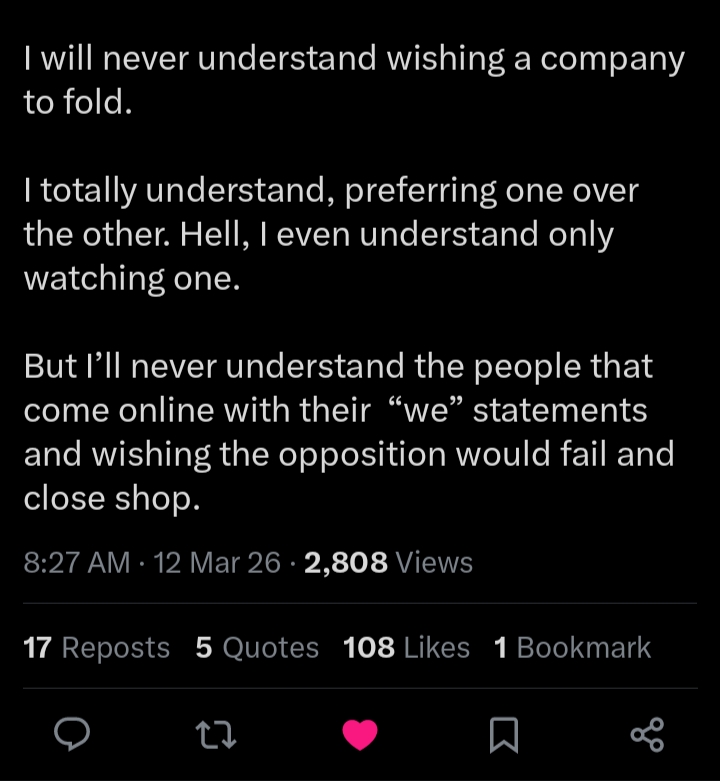The image size is (720, 781).
Task: Open the 5 Quotes list
Action: 257,648
